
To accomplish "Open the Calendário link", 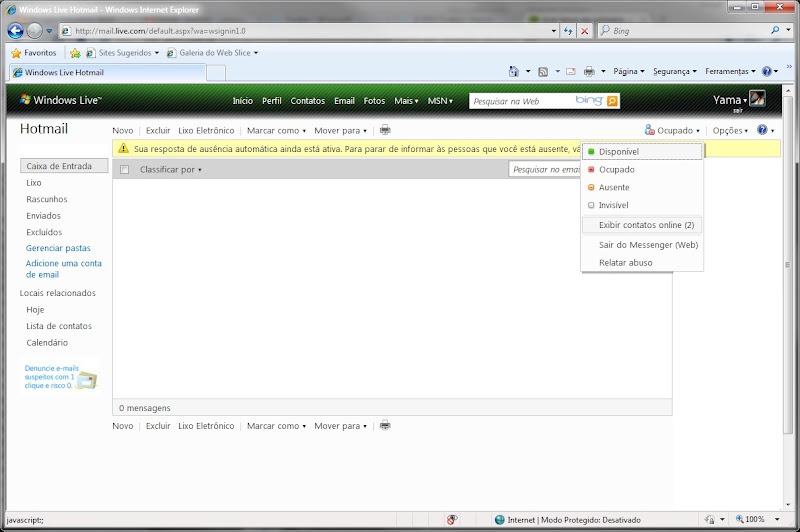I will (x=47, y=342).
